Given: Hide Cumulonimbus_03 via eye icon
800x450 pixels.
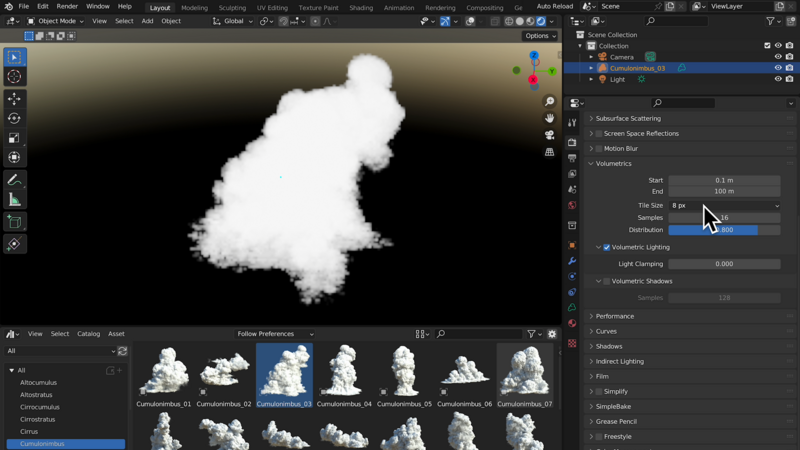Looking at the screenshot, I should pos(778,68).
